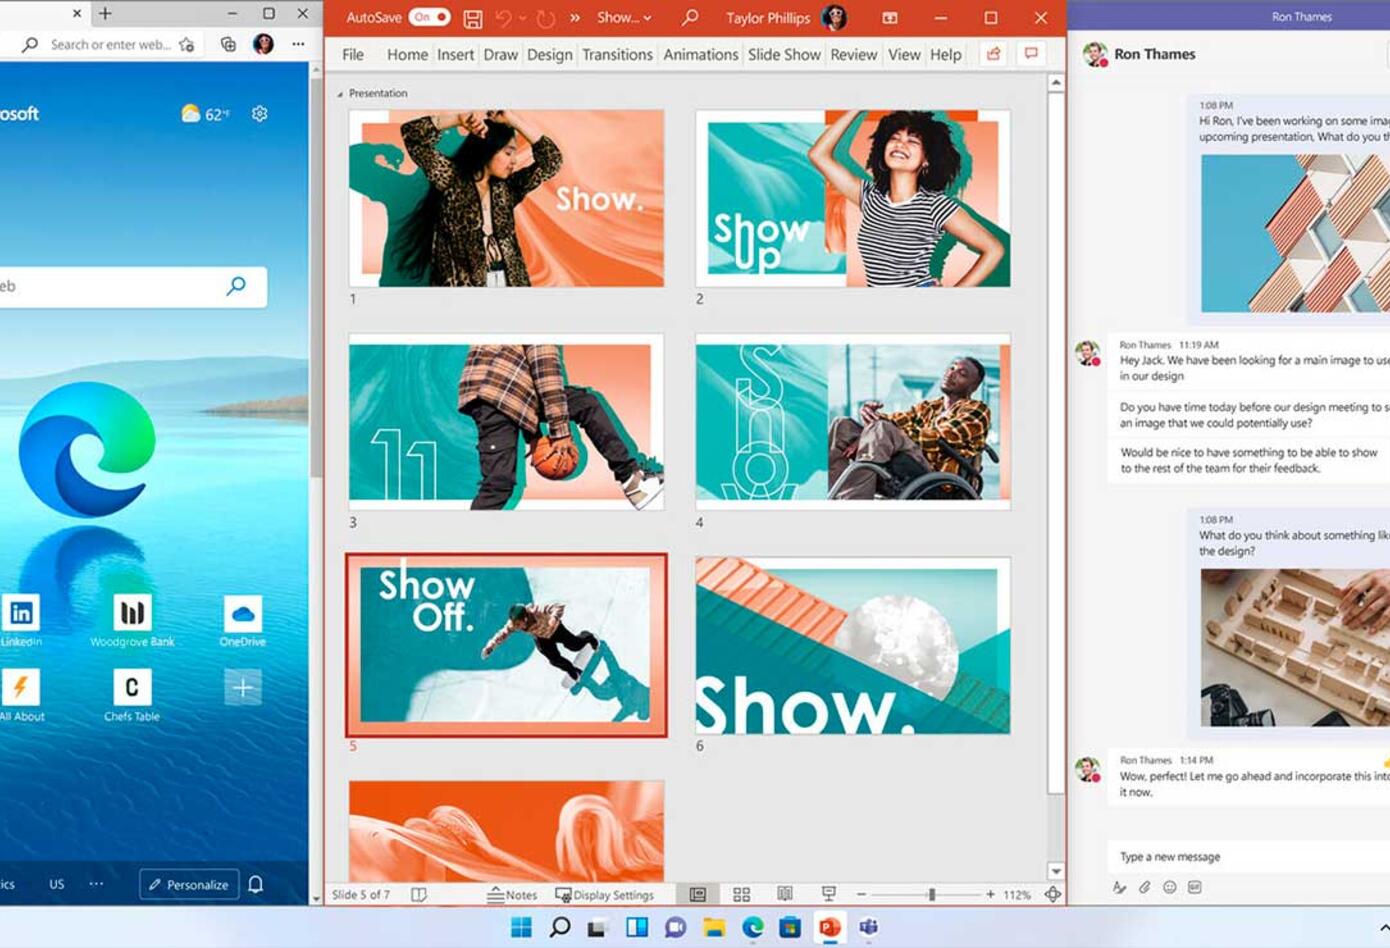Image resolution: width=1390 pixels, height=948 pixels.
Task: Zoom out with the minus button
Action: click(x=861, y=894)
